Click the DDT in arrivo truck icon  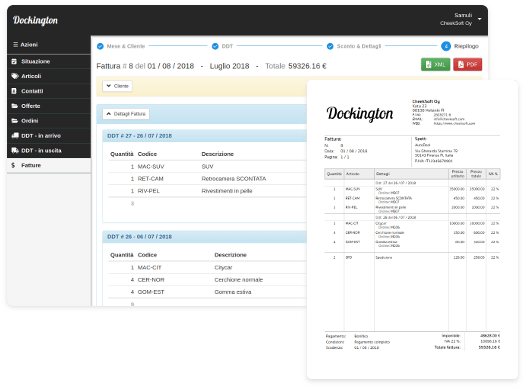[x=15, y=136]
